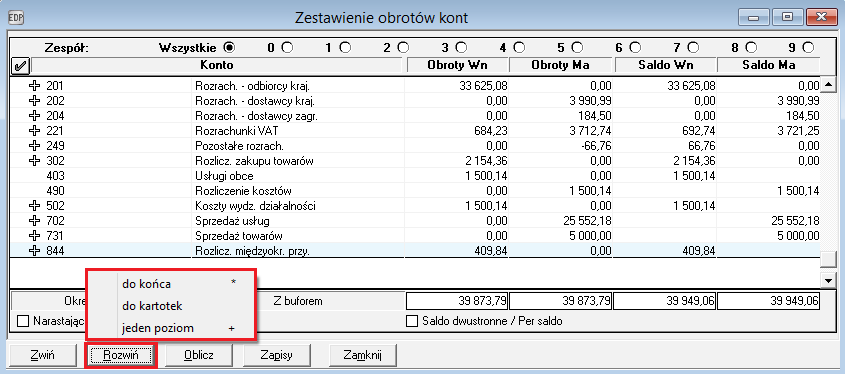Image resolution: width=845 pixels, height=374 pixels.
Task: Select Zespół radio button 1
Action: (345, 47)
